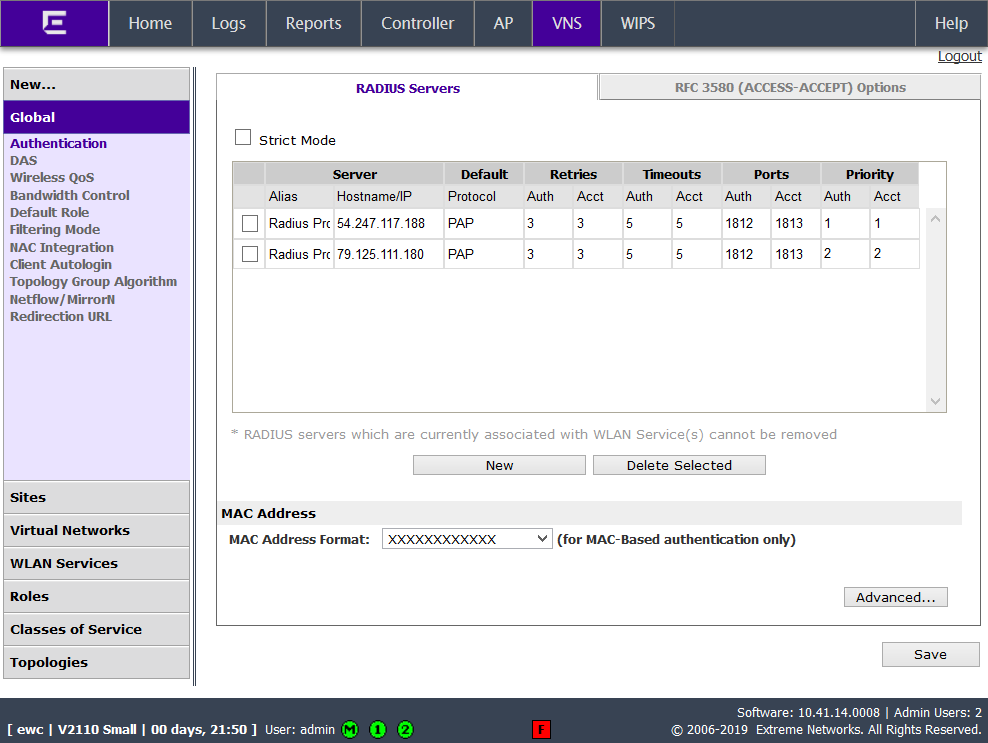Expand the Roles sidebar section

(x=96, y=596)
